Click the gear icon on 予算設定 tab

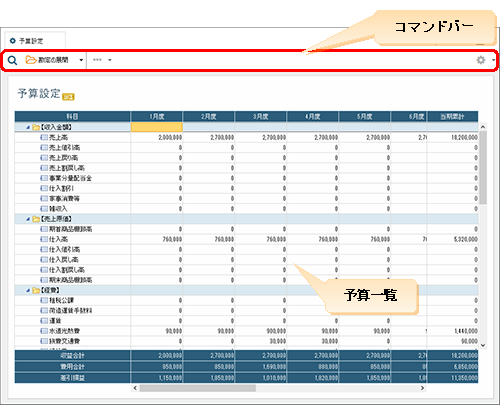click(x=13, y=41)
